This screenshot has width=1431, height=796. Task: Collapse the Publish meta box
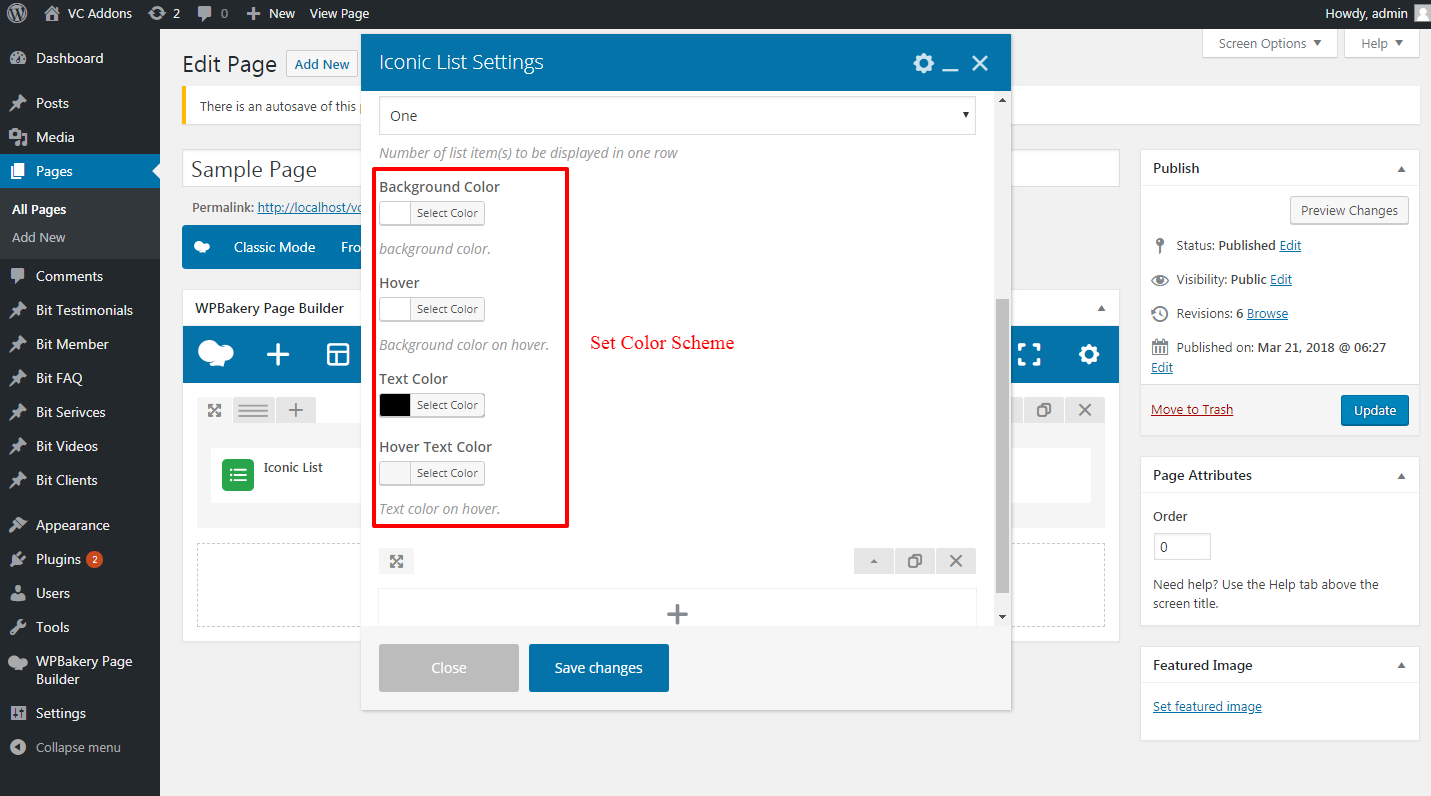click(1400, 169)
